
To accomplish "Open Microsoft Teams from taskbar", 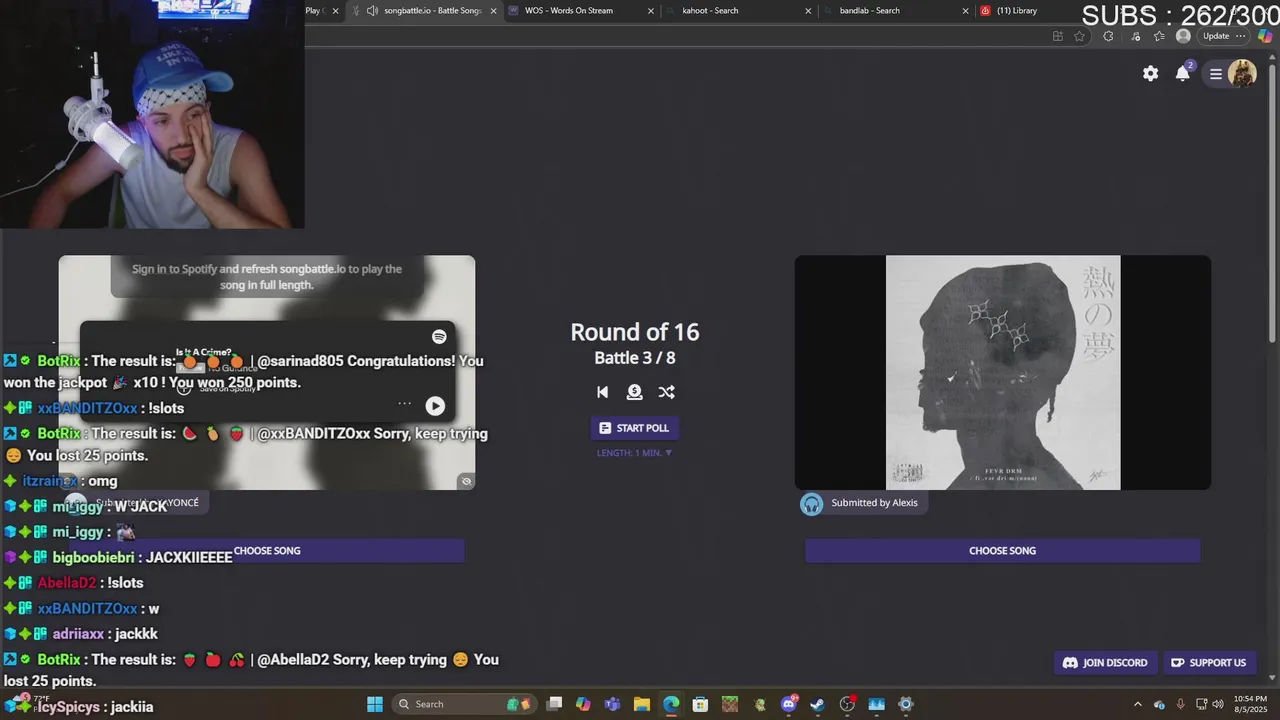I will pyautogui.click(x=612, y=704).
